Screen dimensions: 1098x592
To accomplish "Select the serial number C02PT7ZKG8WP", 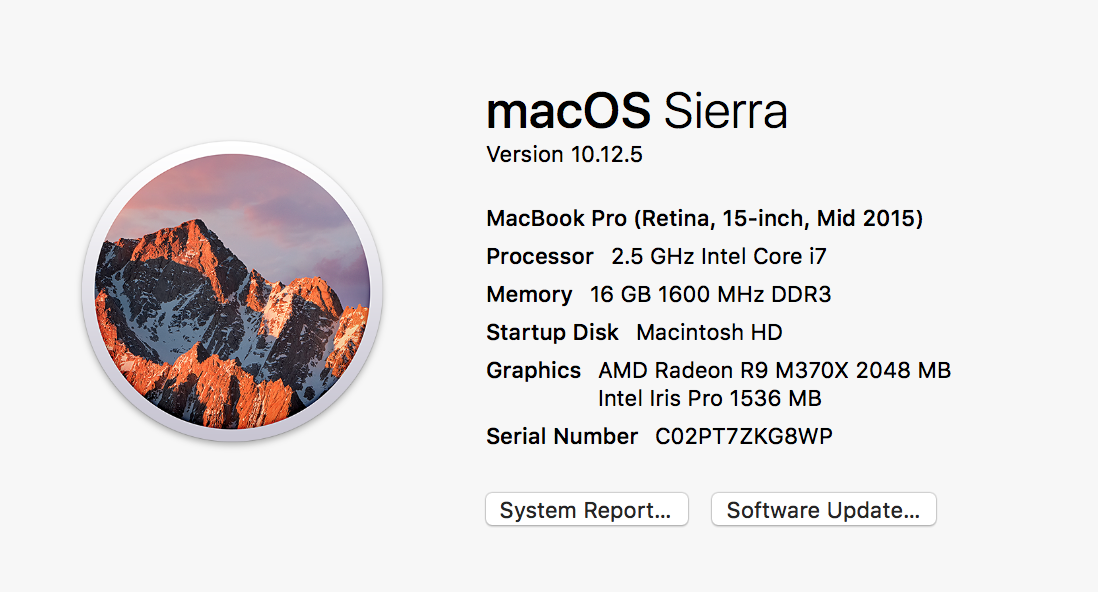I will click(744, 436).
